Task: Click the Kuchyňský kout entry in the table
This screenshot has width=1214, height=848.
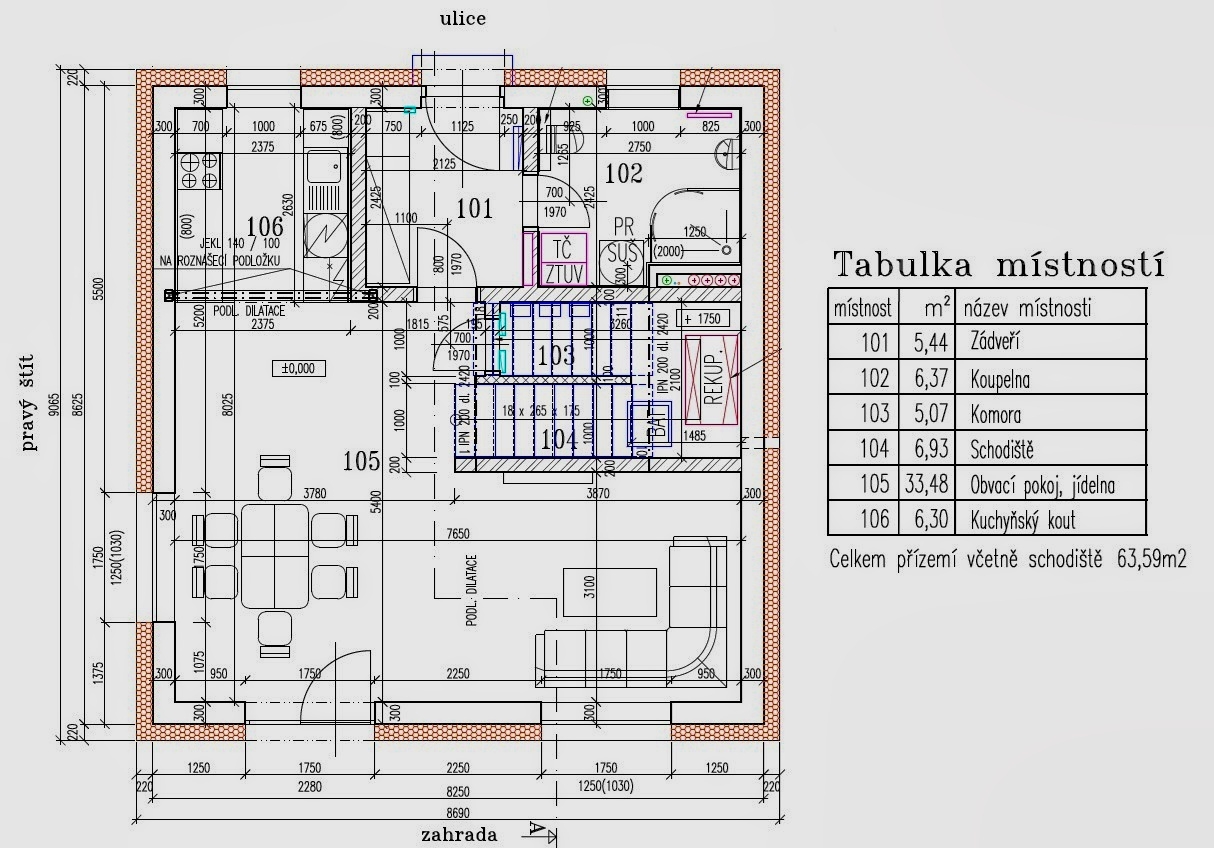Action: (x=986, y=520)
